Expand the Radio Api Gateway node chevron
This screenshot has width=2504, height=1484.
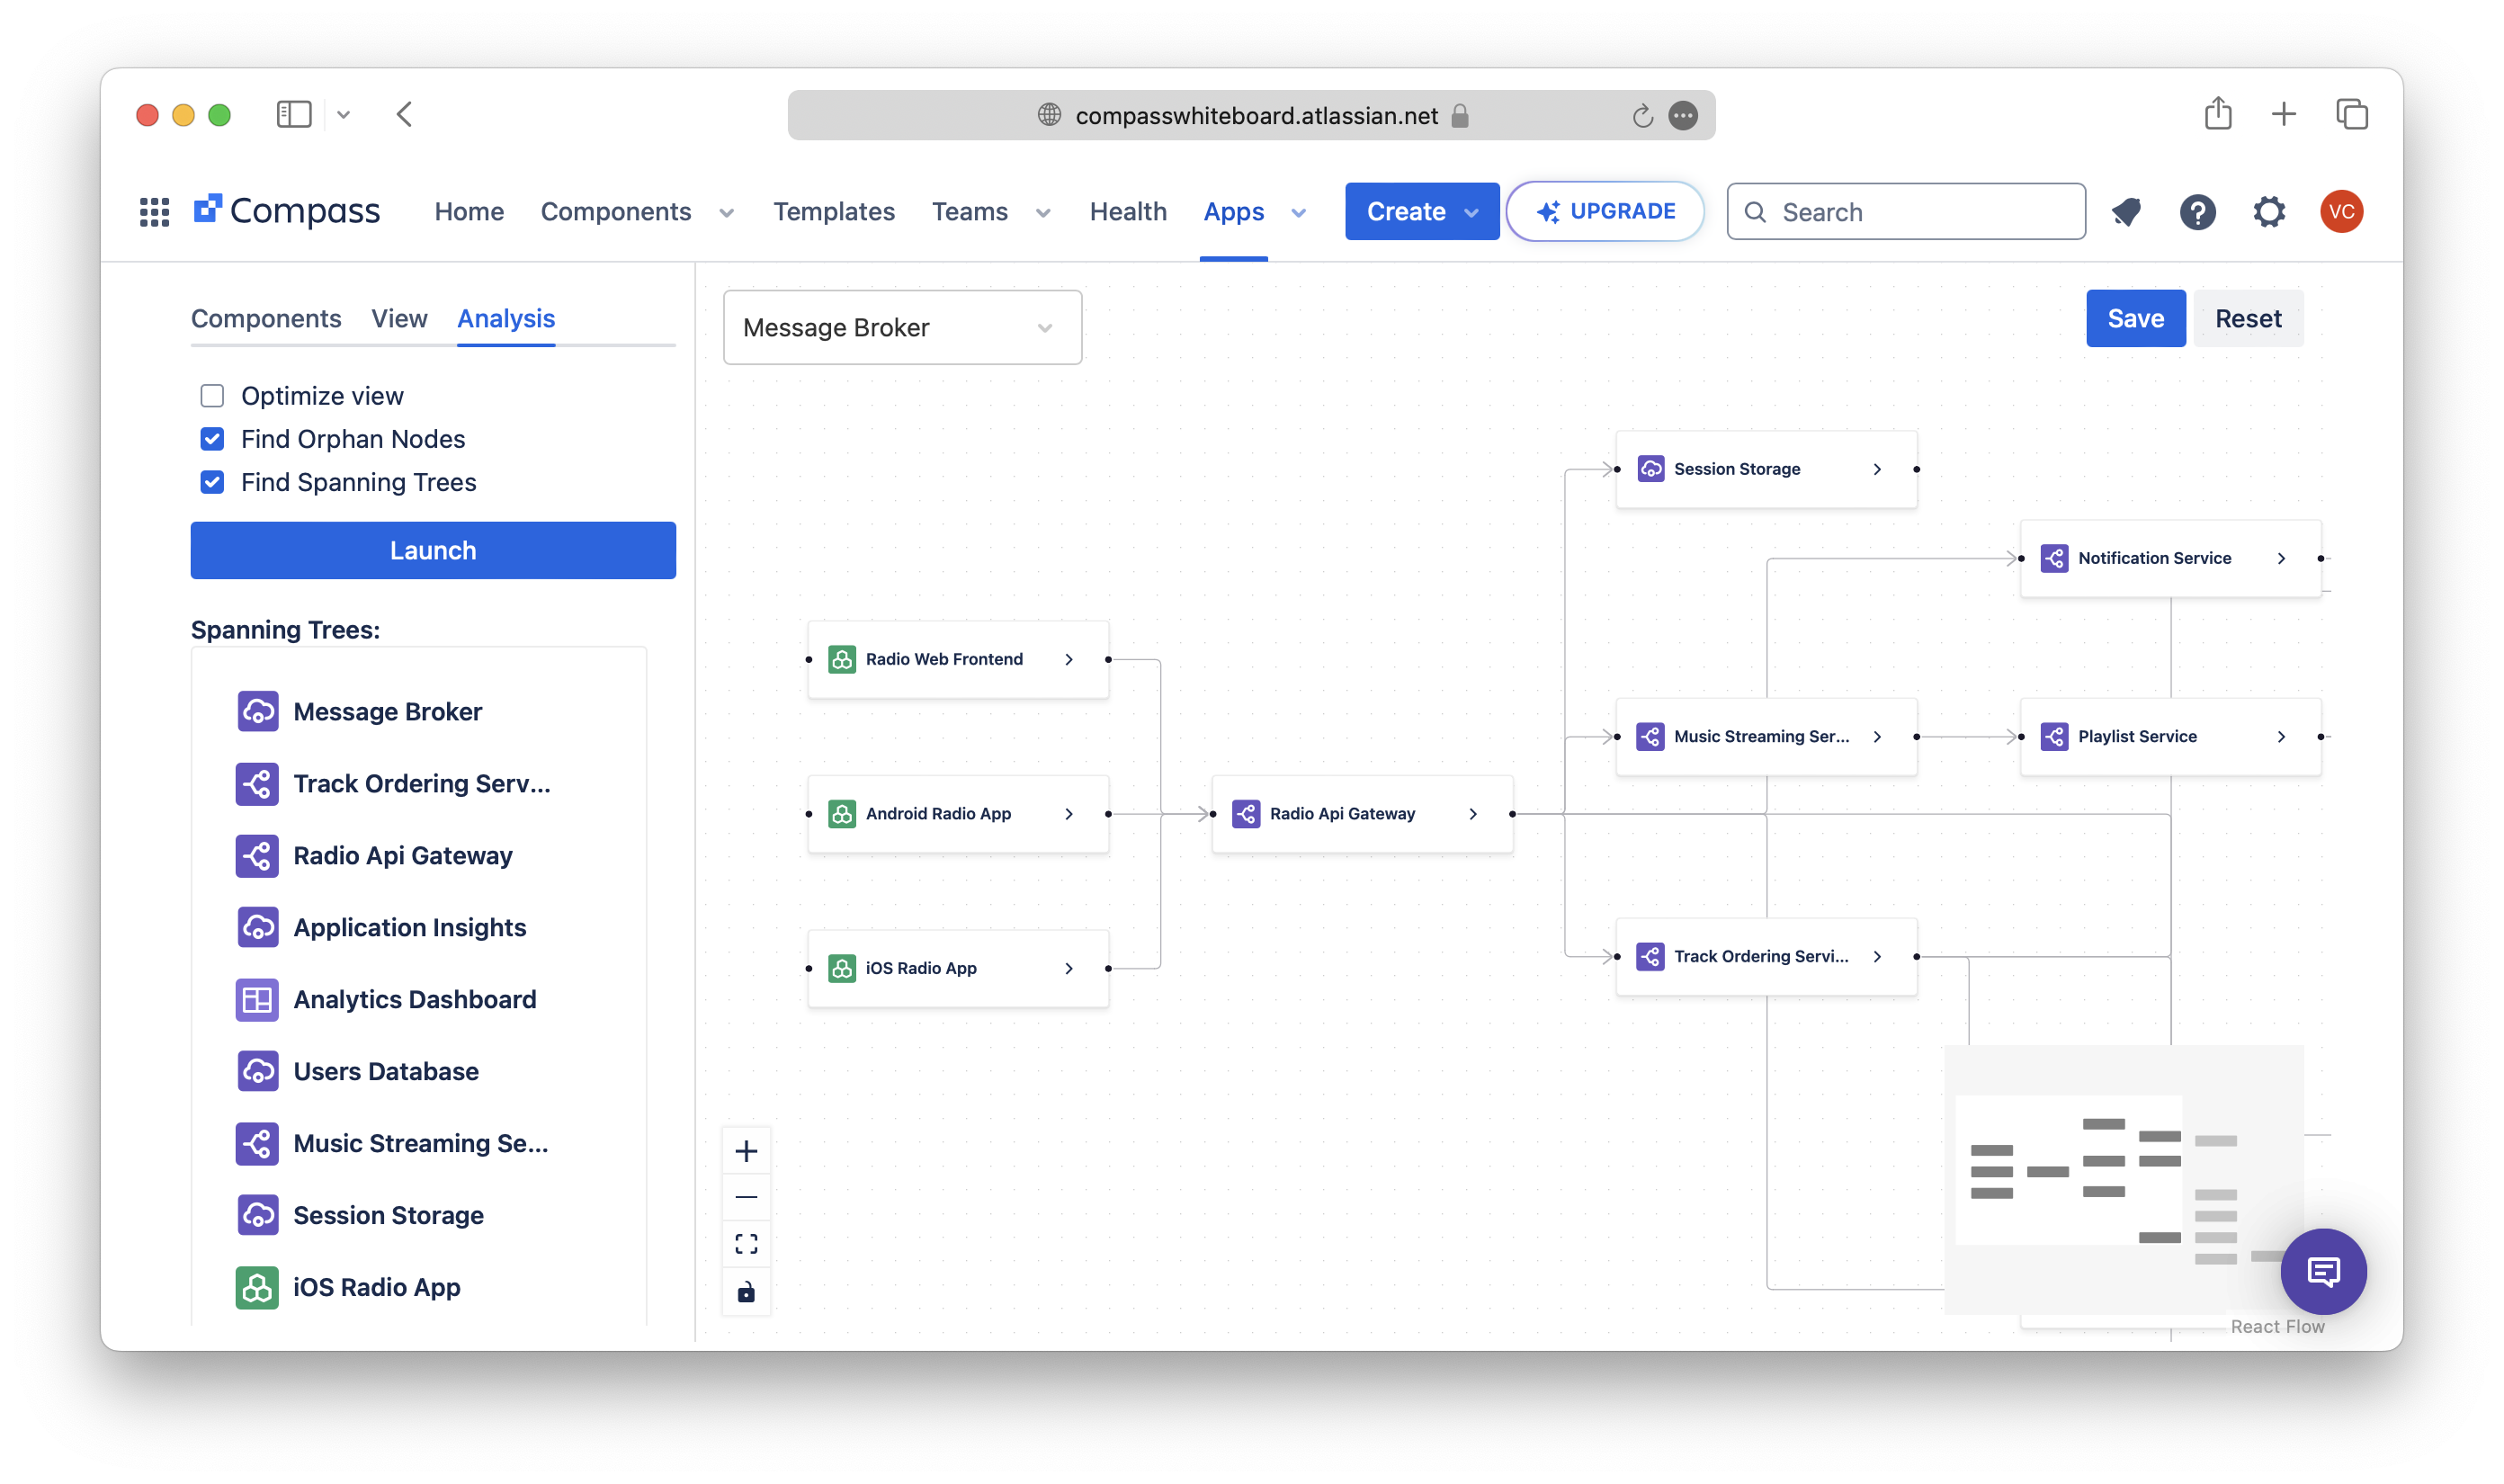tap(1473, 814)
